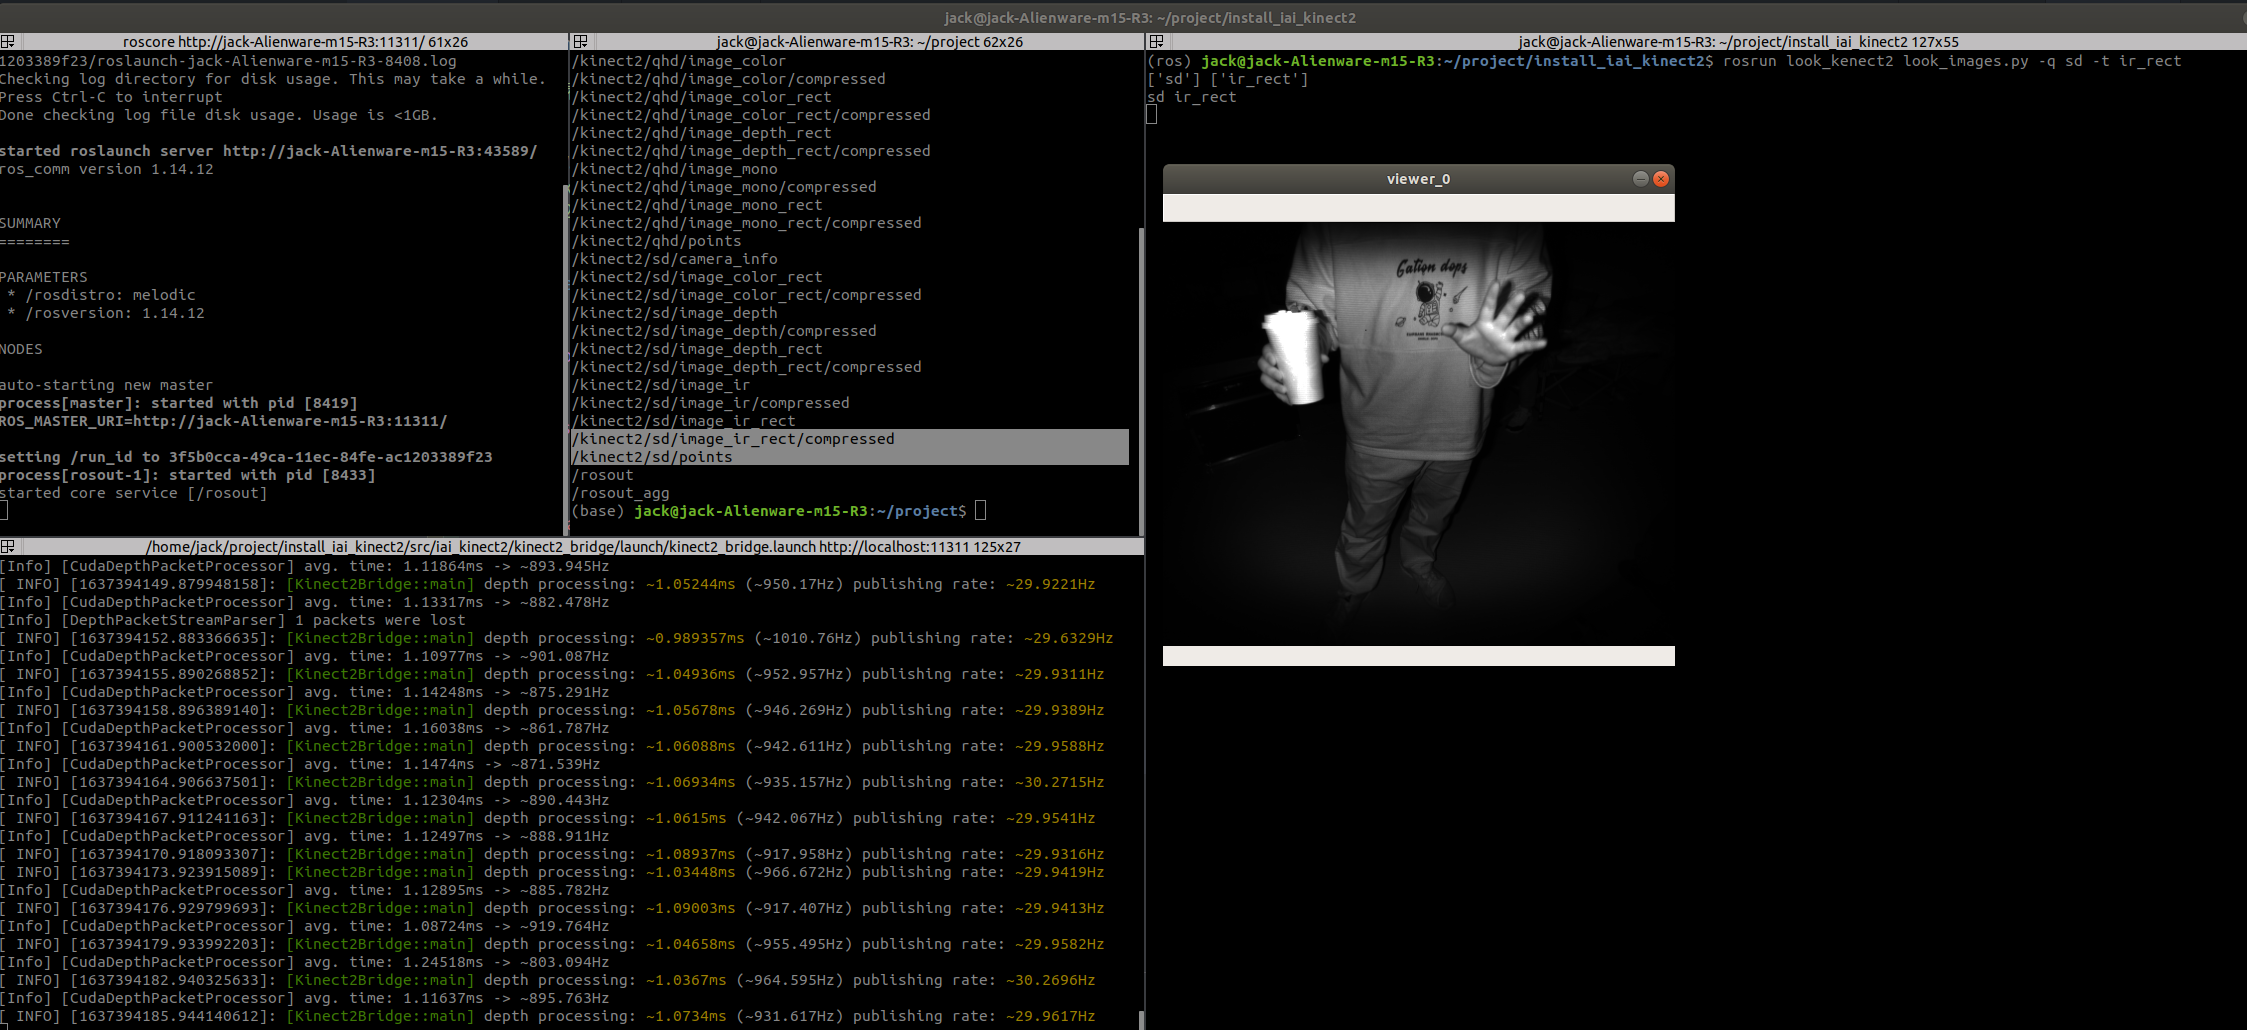
Task: Click the 'sd ir_rect' output line
Action: tap(1192, 97)
